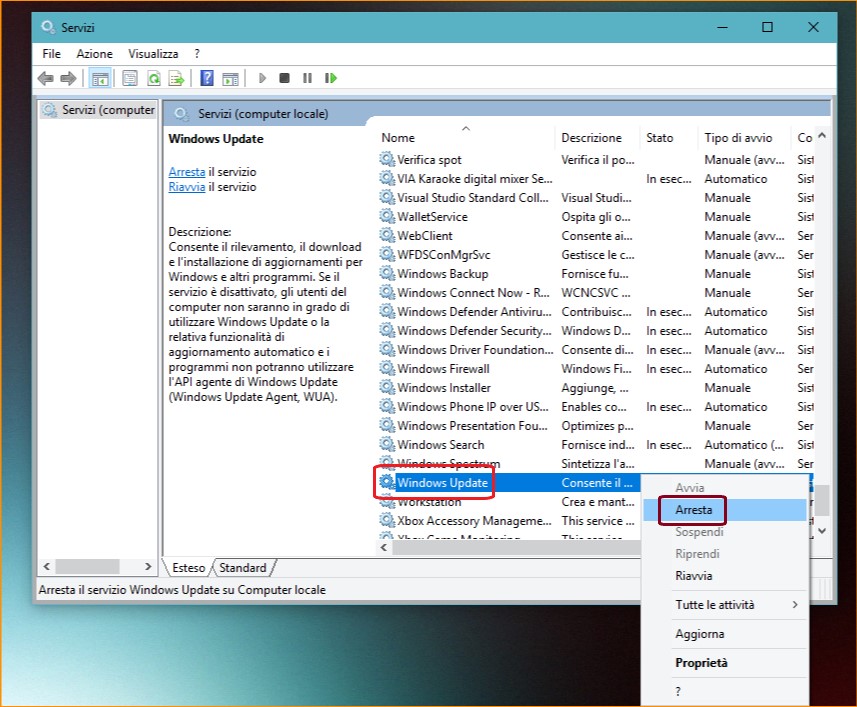Click the Export list toolbar icon
Image resolution: width=857 pixels, height=707 pixels.
coord(177,79)
